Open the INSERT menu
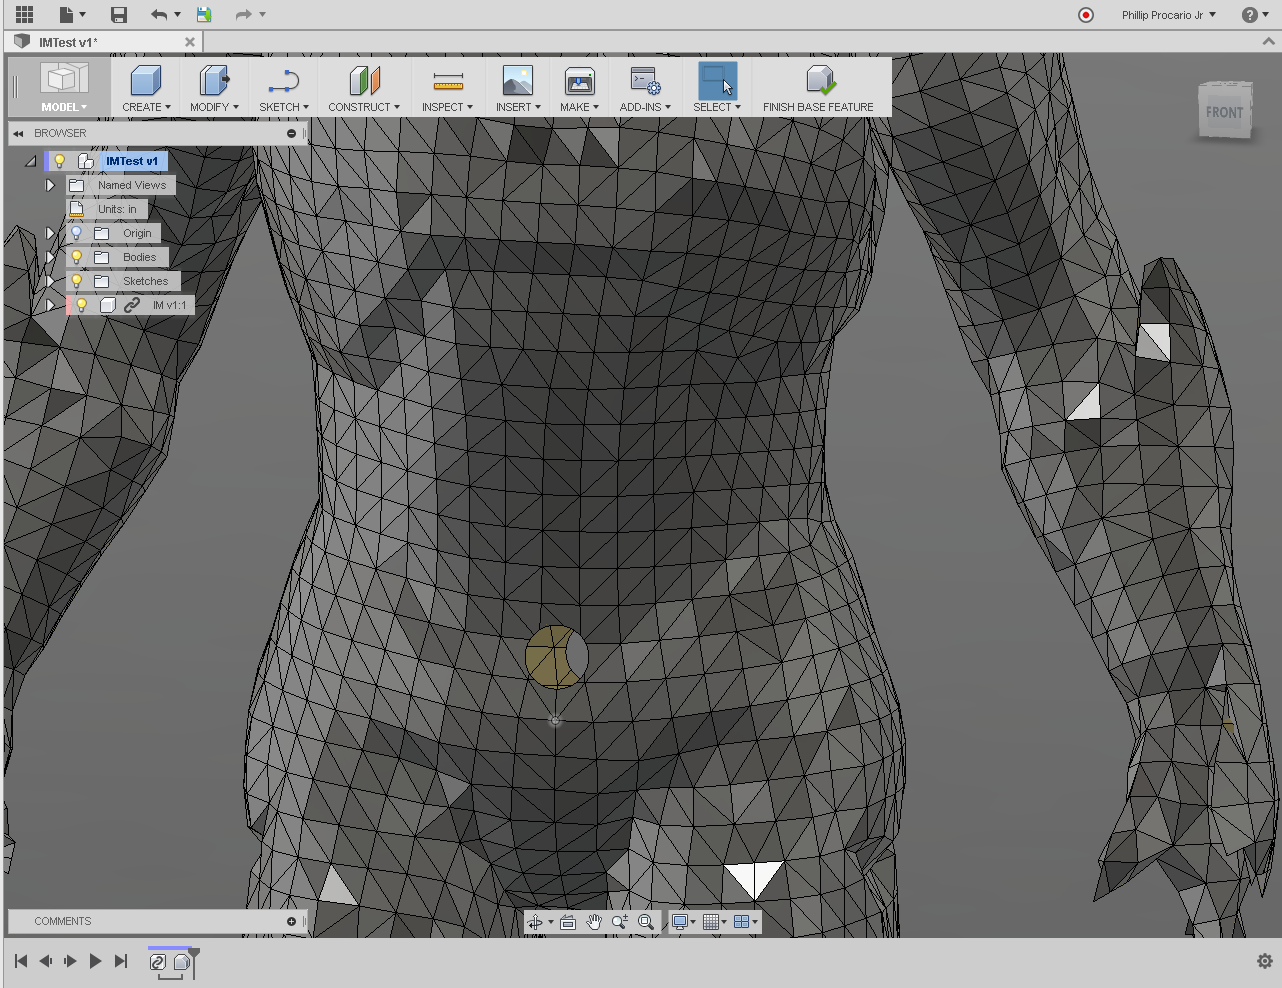Image resolution: width=1282 pixels, height=988 pixels. 518,107
